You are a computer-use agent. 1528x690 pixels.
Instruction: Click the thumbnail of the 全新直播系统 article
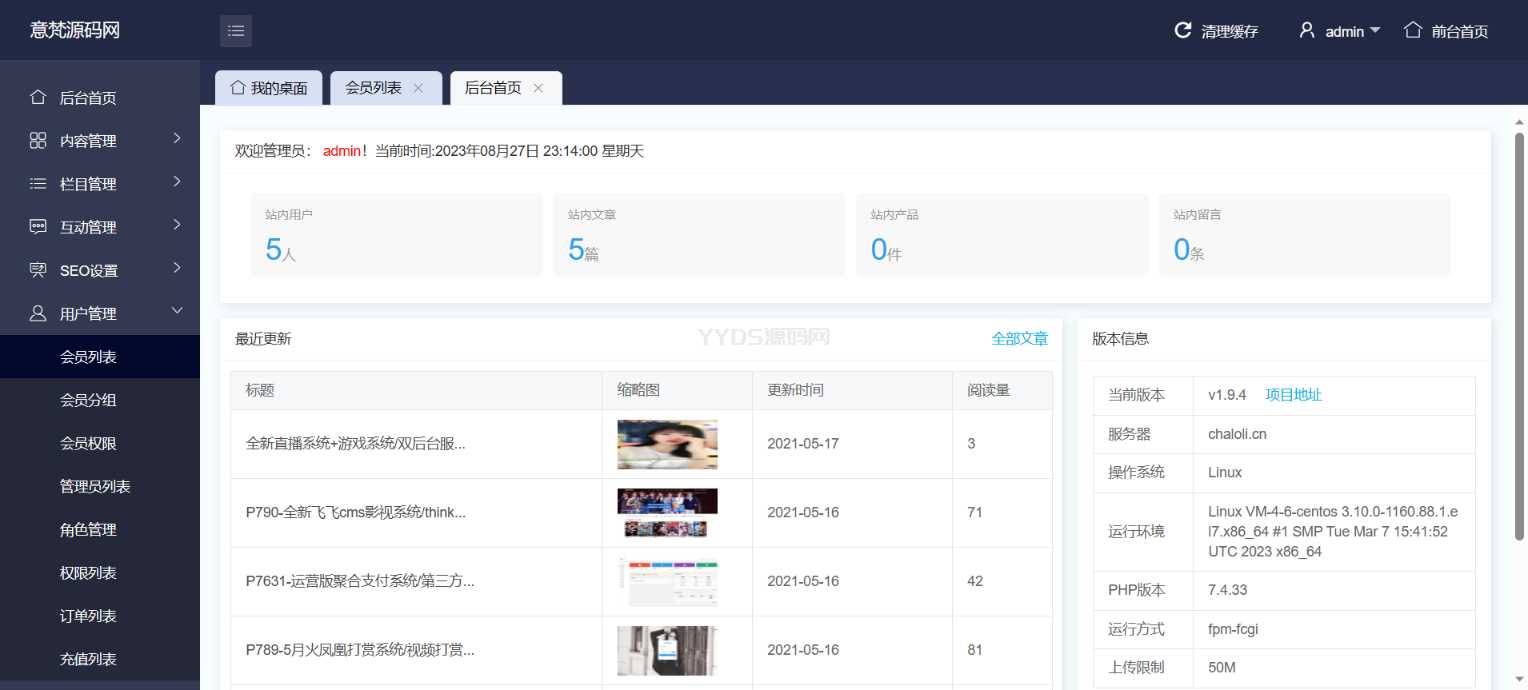click(667, 444)
